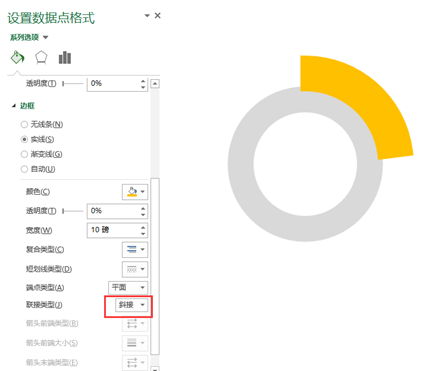Screen dimensions: 434x371
Task: Open the Fill & Line paint bucket tab
Action: (x=18, y=58)
